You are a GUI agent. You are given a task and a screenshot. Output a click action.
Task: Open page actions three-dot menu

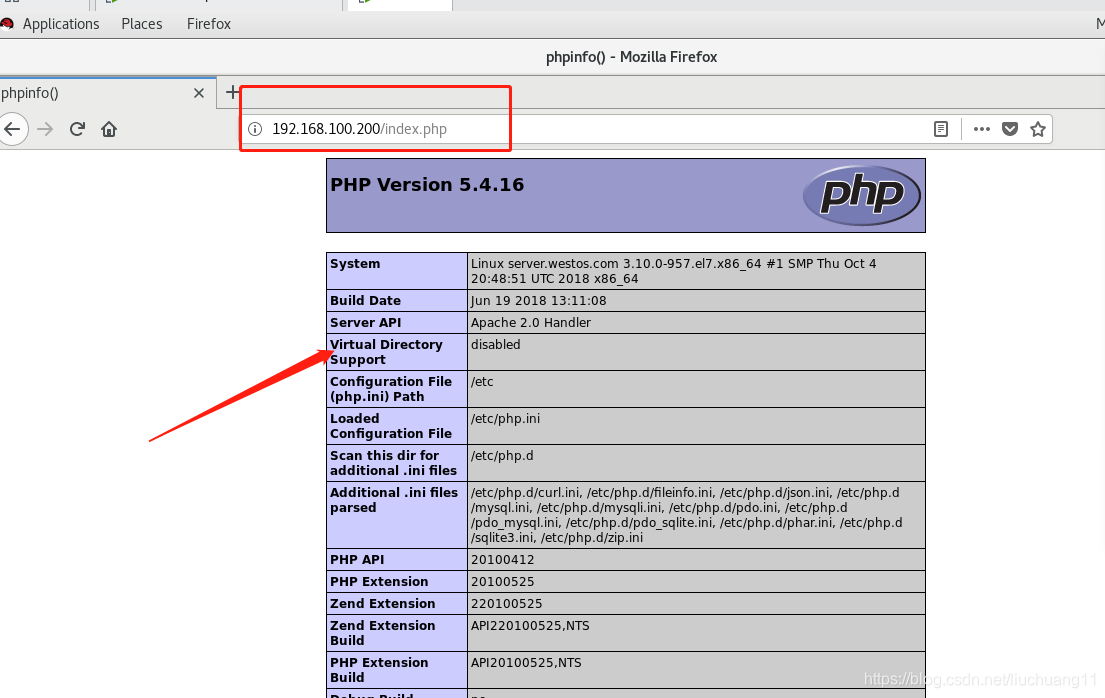(982, 129)
